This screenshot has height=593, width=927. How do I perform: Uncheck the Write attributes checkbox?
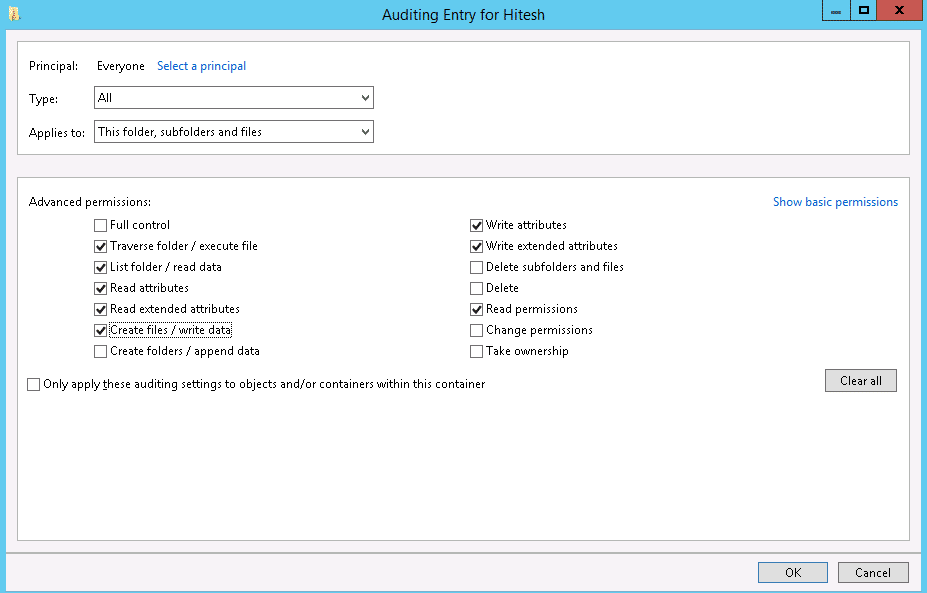[477, 225]
